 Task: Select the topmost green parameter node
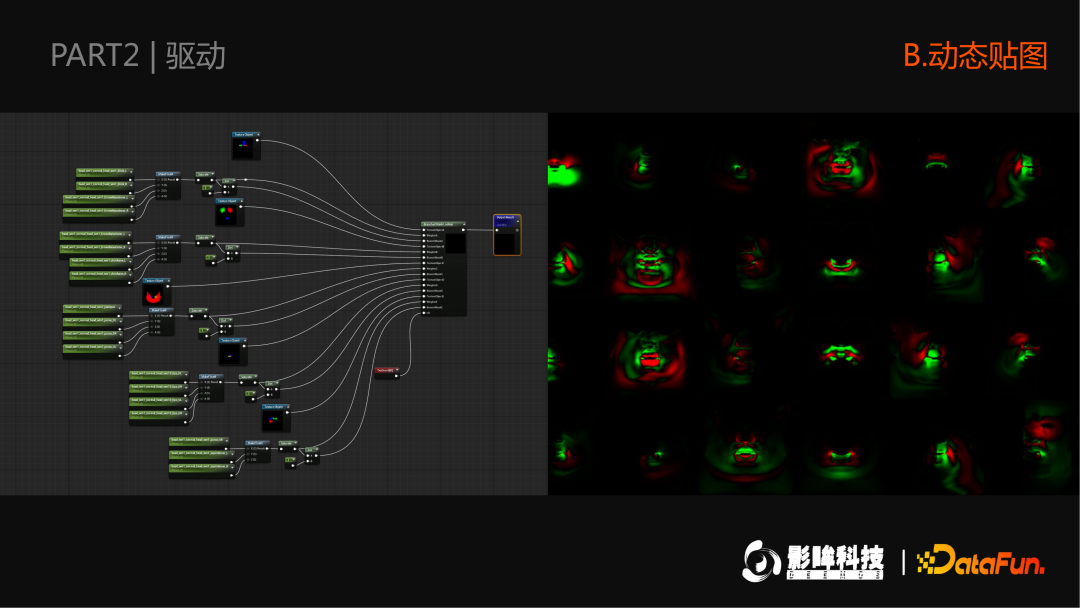(x=105, y=172)
